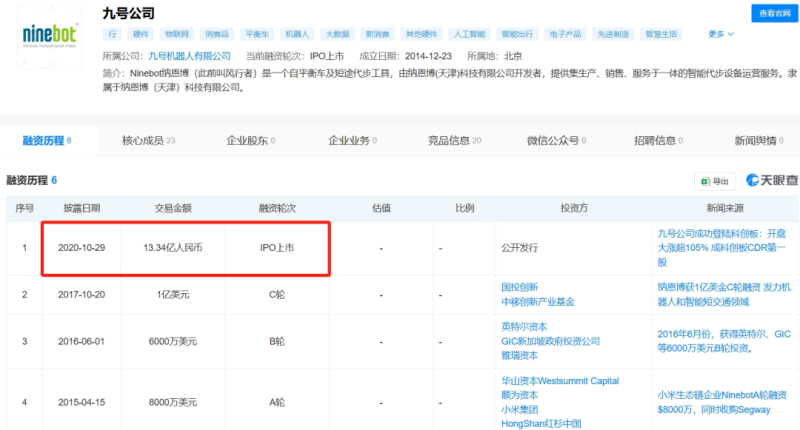Open the 九号机器人有限公司 company link
The height and width of the screenshot is (430, 800).
[189, 56]
